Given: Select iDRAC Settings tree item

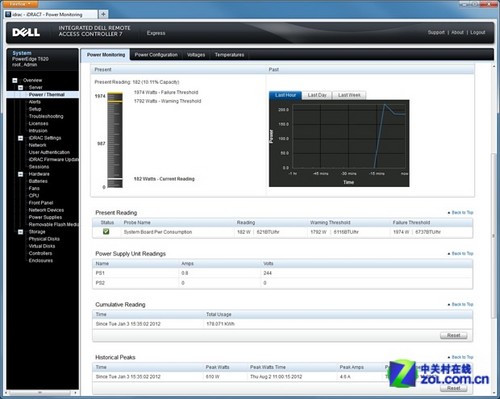Looking at the screenshot, I should [45, 138].
